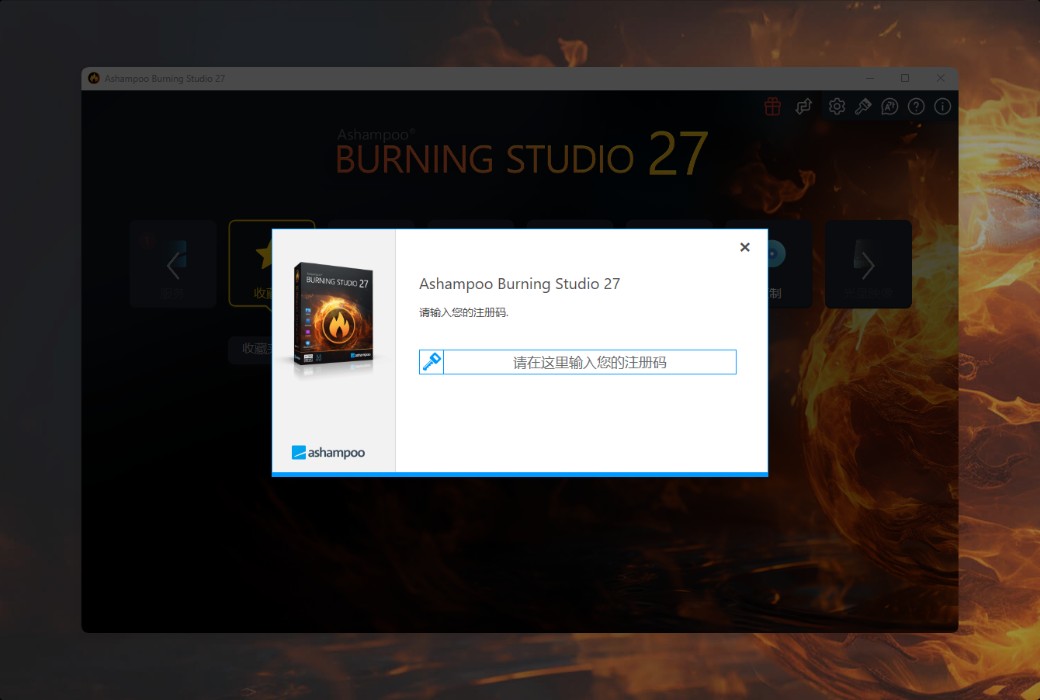Click the Burning Studio 27 box art thumbnail

[331, 314]
